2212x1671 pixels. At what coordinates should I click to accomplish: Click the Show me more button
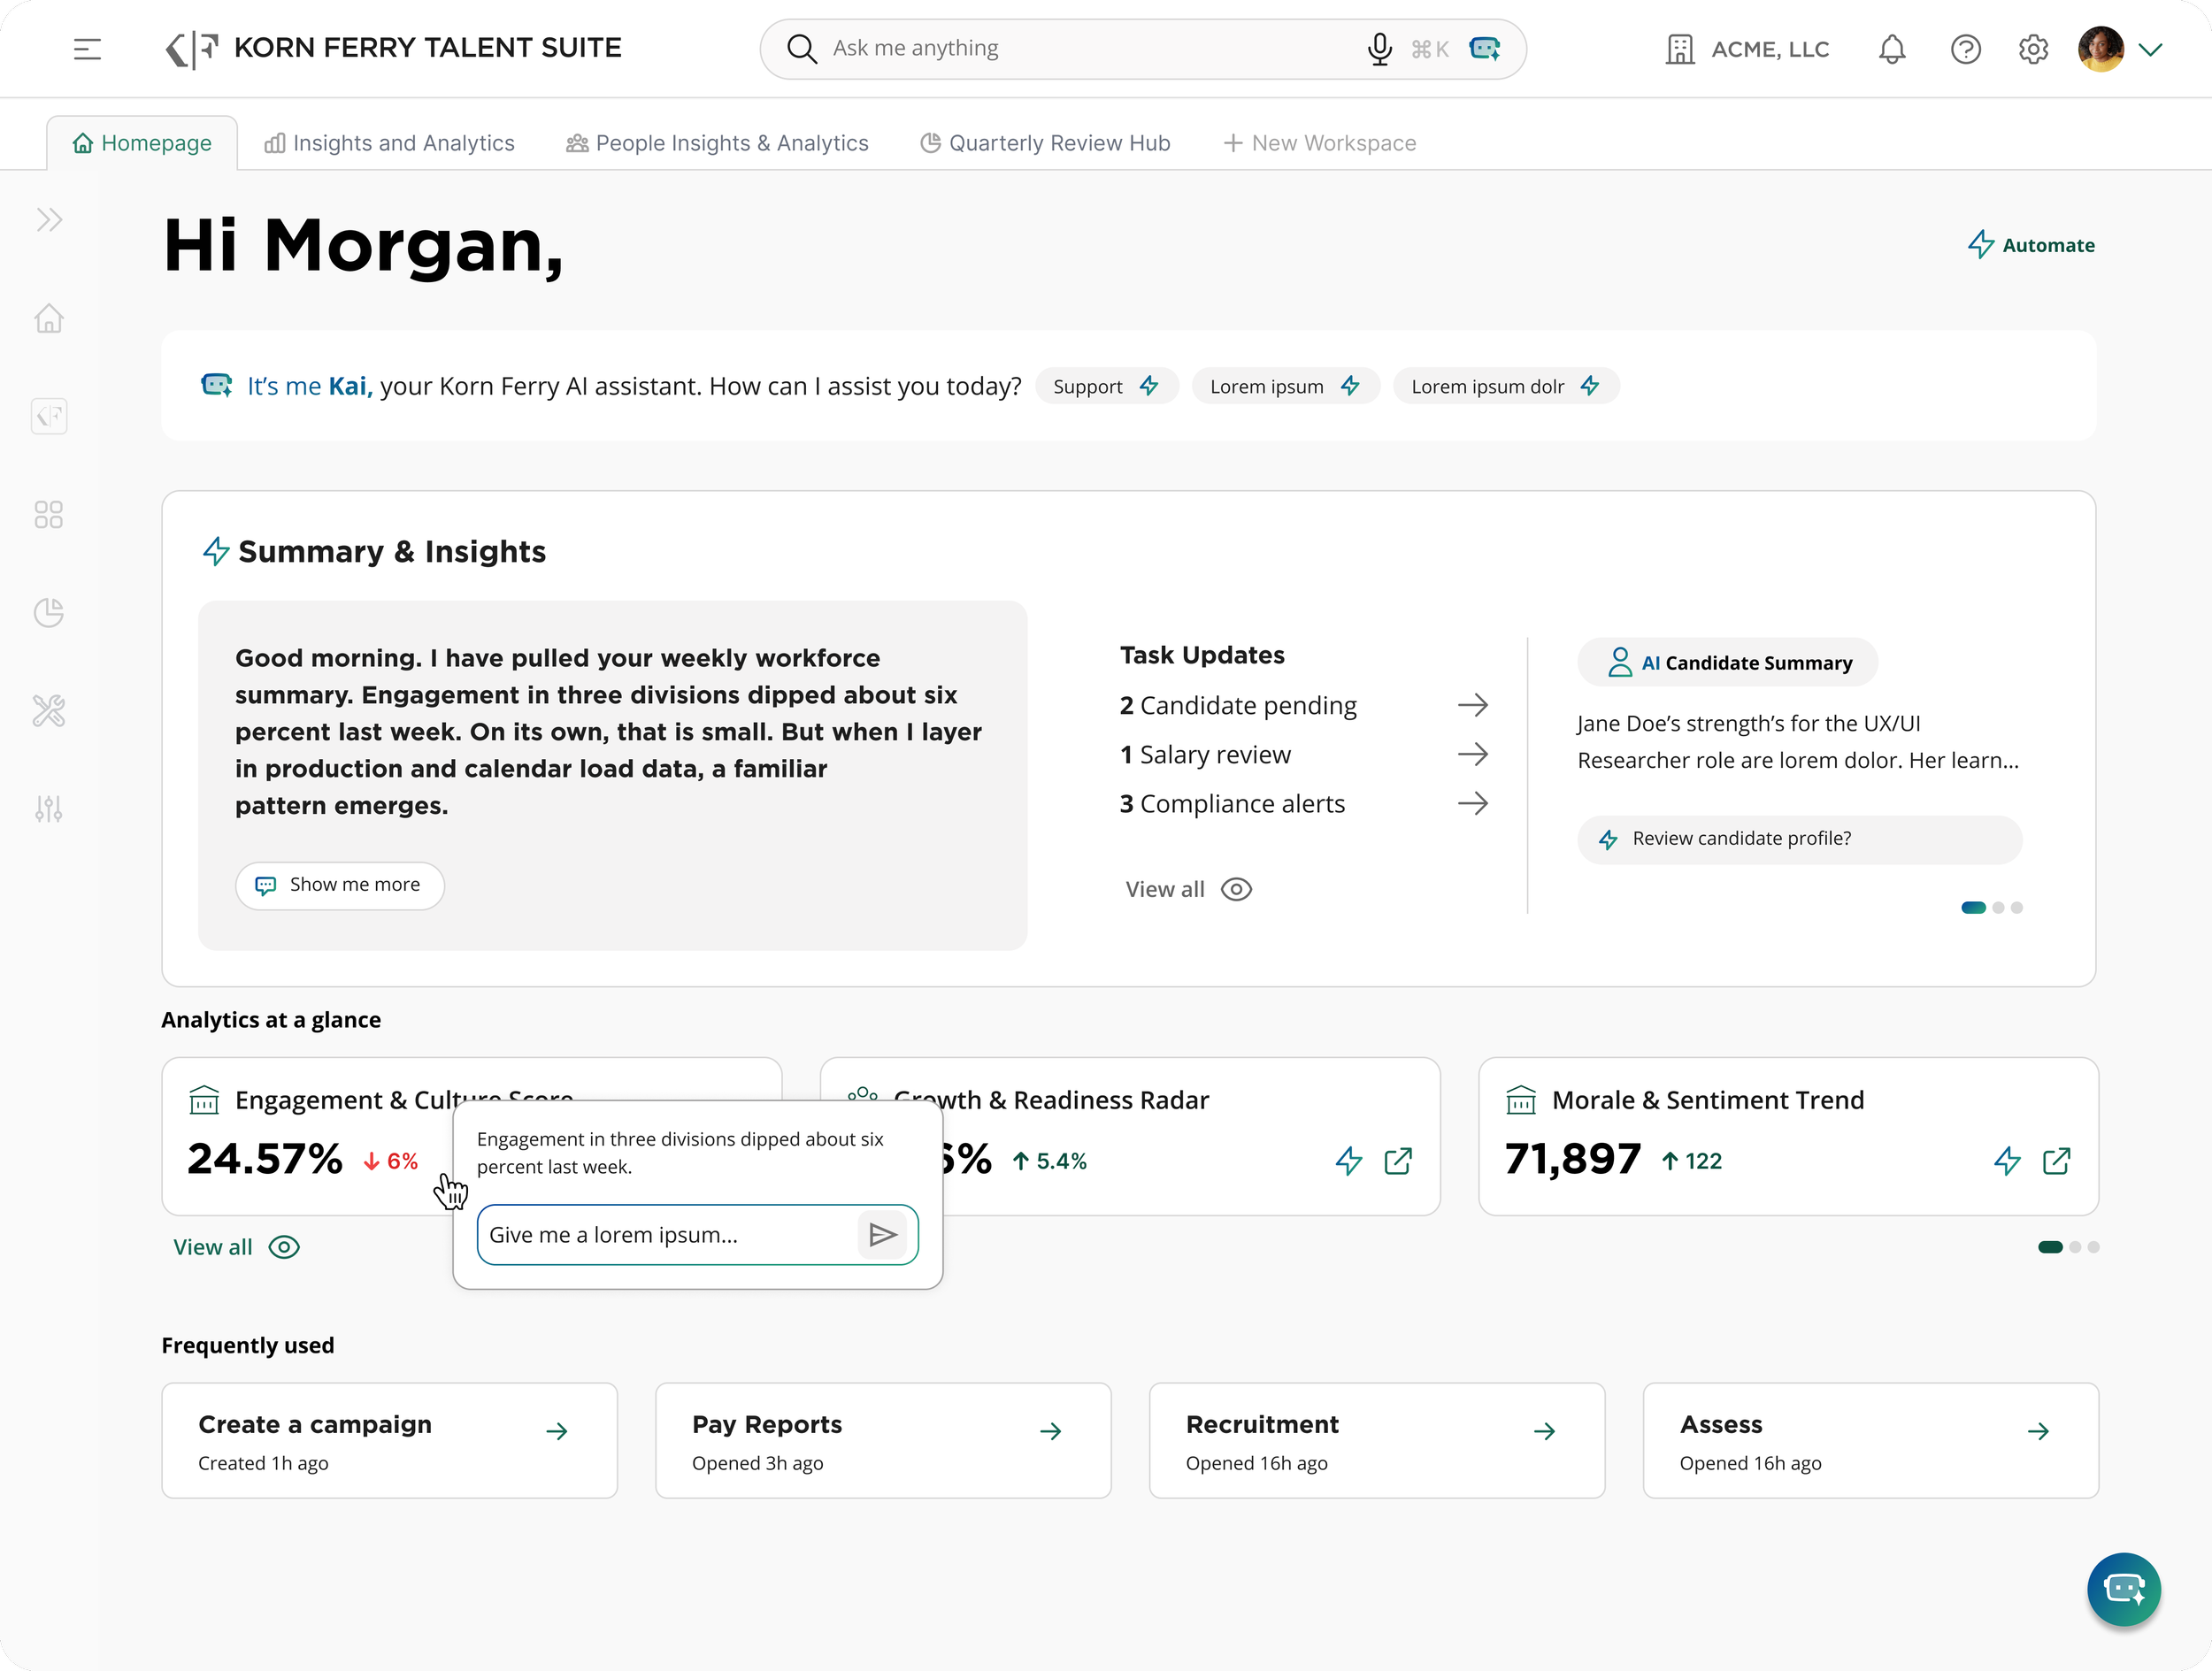[339, 885]
